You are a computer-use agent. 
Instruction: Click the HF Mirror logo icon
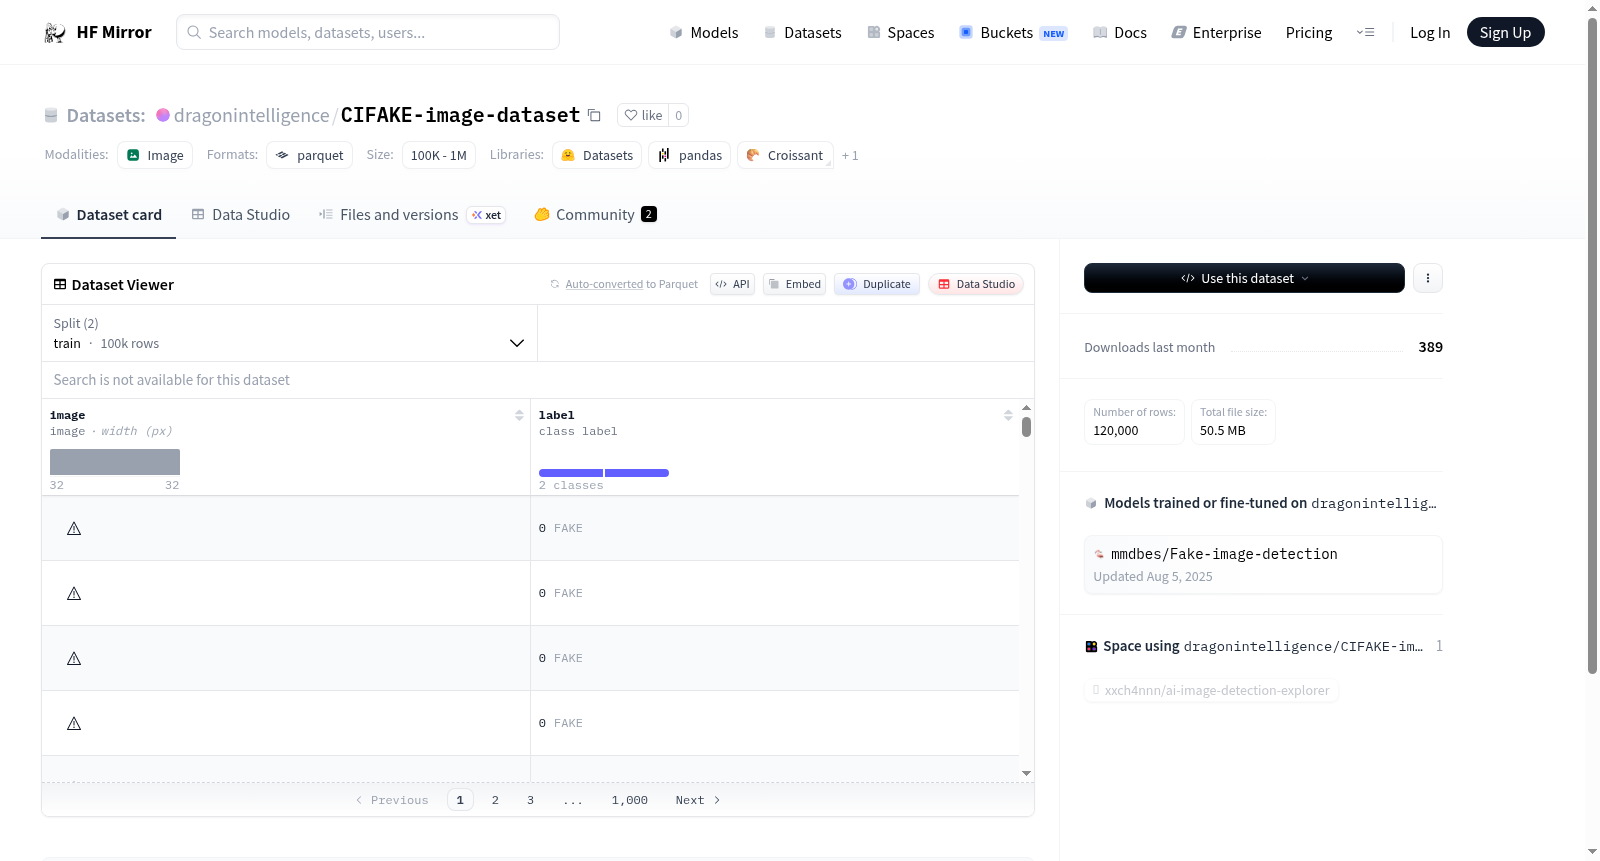(55, 33)
